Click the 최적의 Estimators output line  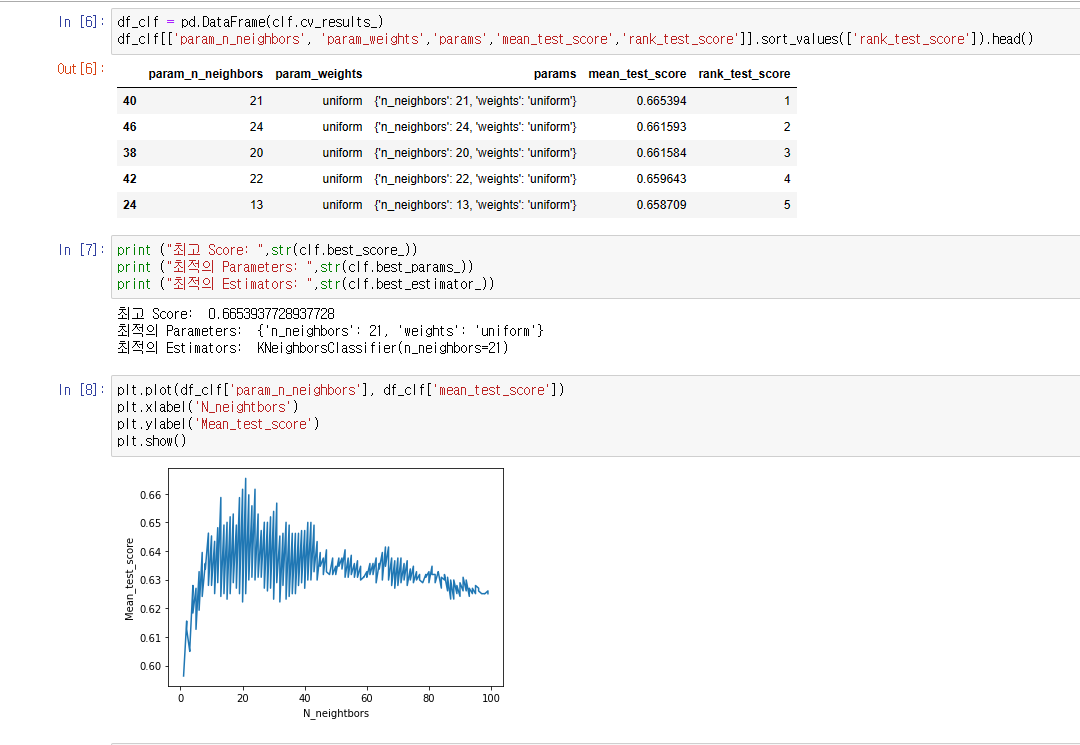pos(313,348)
